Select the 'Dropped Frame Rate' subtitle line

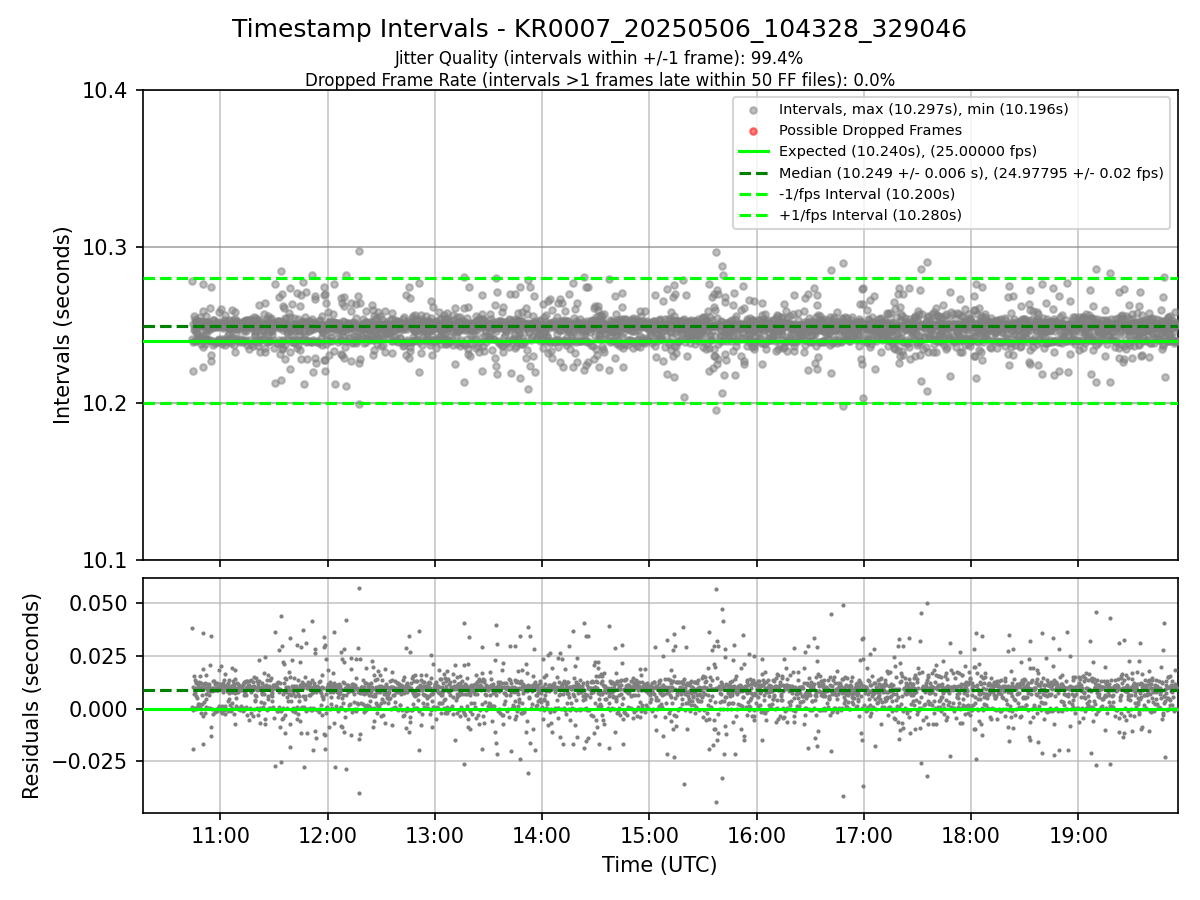[x=599, y=80]
